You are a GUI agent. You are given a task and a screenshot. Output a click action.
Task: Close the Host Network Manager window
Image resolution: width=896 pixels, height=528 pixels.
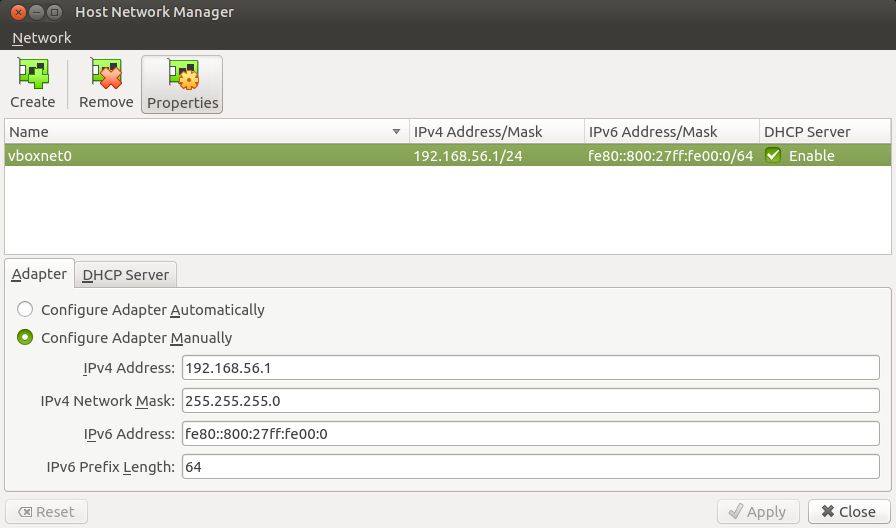tap(18, 12)
